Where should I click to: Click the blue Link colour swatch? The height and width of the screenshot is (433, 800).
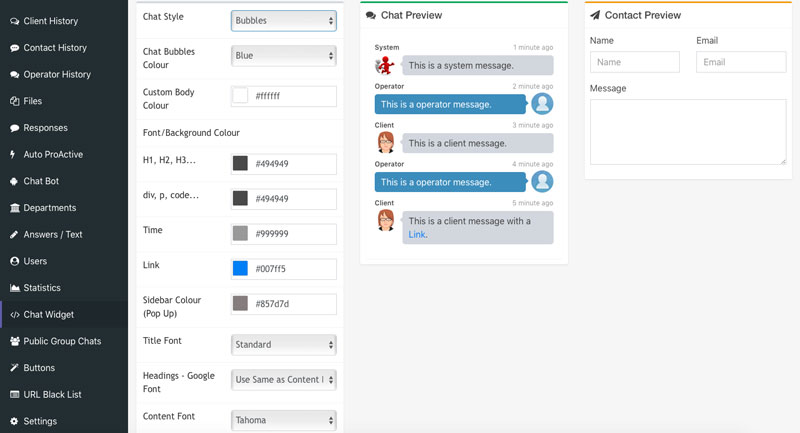(240, 268)
